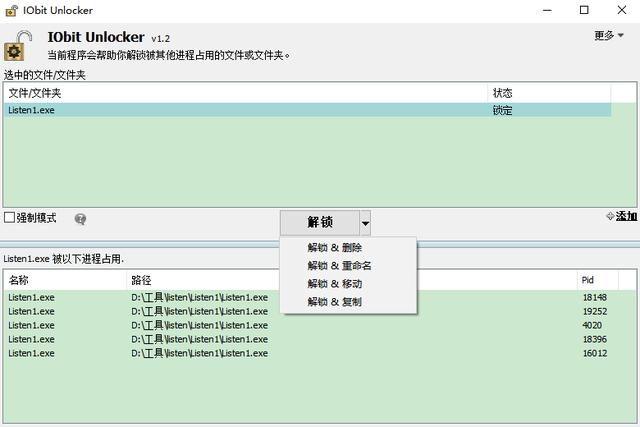Click the 添加 plus icon
640x427 pixels.
click(x=610, y=216)
